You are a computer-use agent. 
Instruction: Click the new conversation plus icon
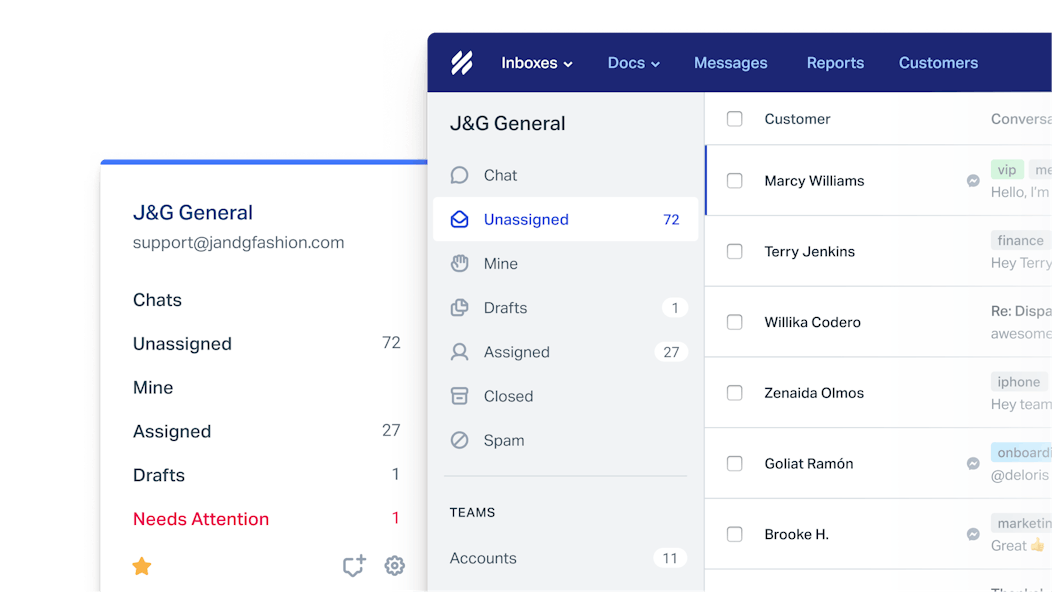pyautogui.click(x=354, y=565)
